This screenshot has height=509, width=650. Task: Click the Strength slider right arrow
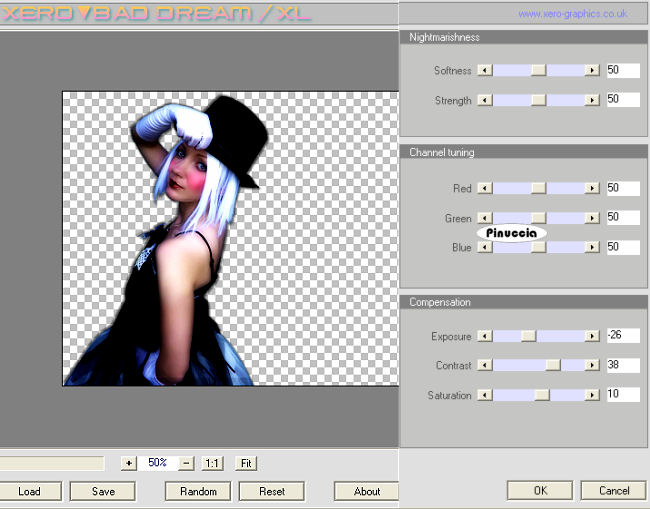pyautogui.click(x=592, y=100)
